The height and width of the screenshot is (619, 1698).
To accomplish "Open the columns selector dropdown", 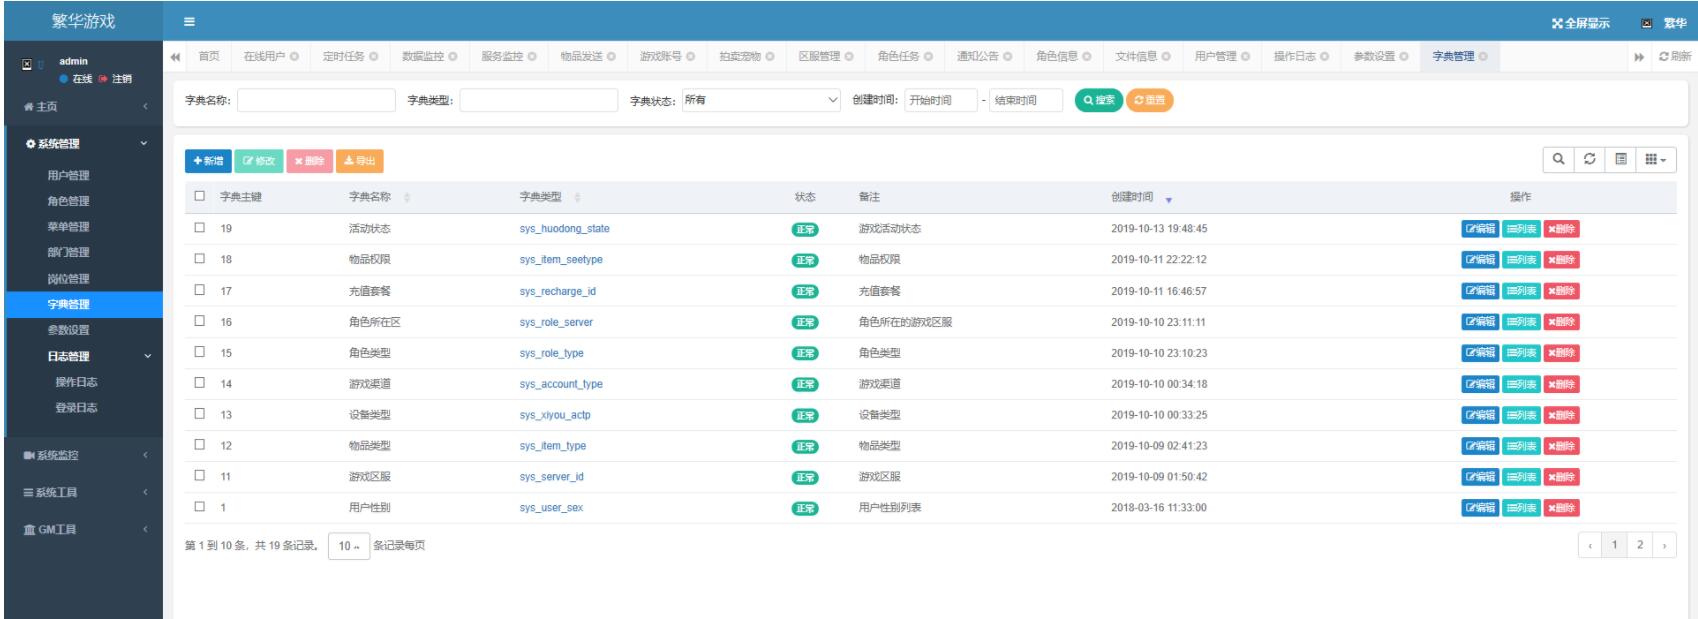I will 1655,160.
